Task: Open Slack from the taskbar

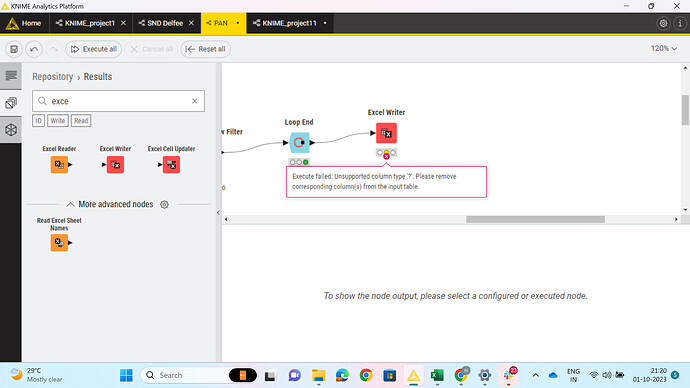Action: [x=509, y=375]
